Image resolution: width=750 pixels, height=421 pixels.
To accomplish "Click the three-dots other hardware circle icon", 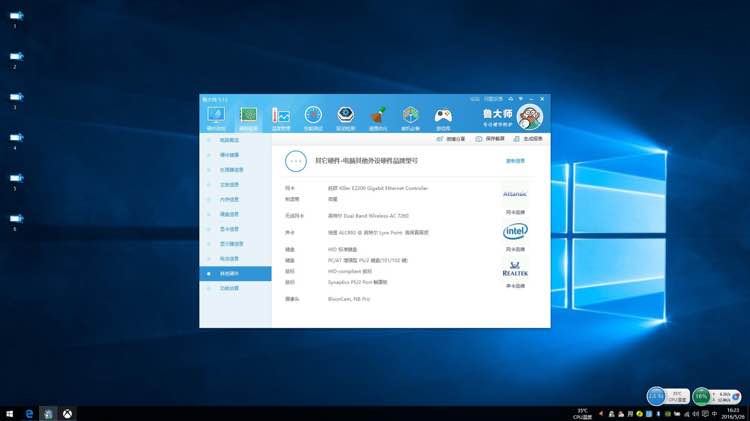I will pos(296,161).
